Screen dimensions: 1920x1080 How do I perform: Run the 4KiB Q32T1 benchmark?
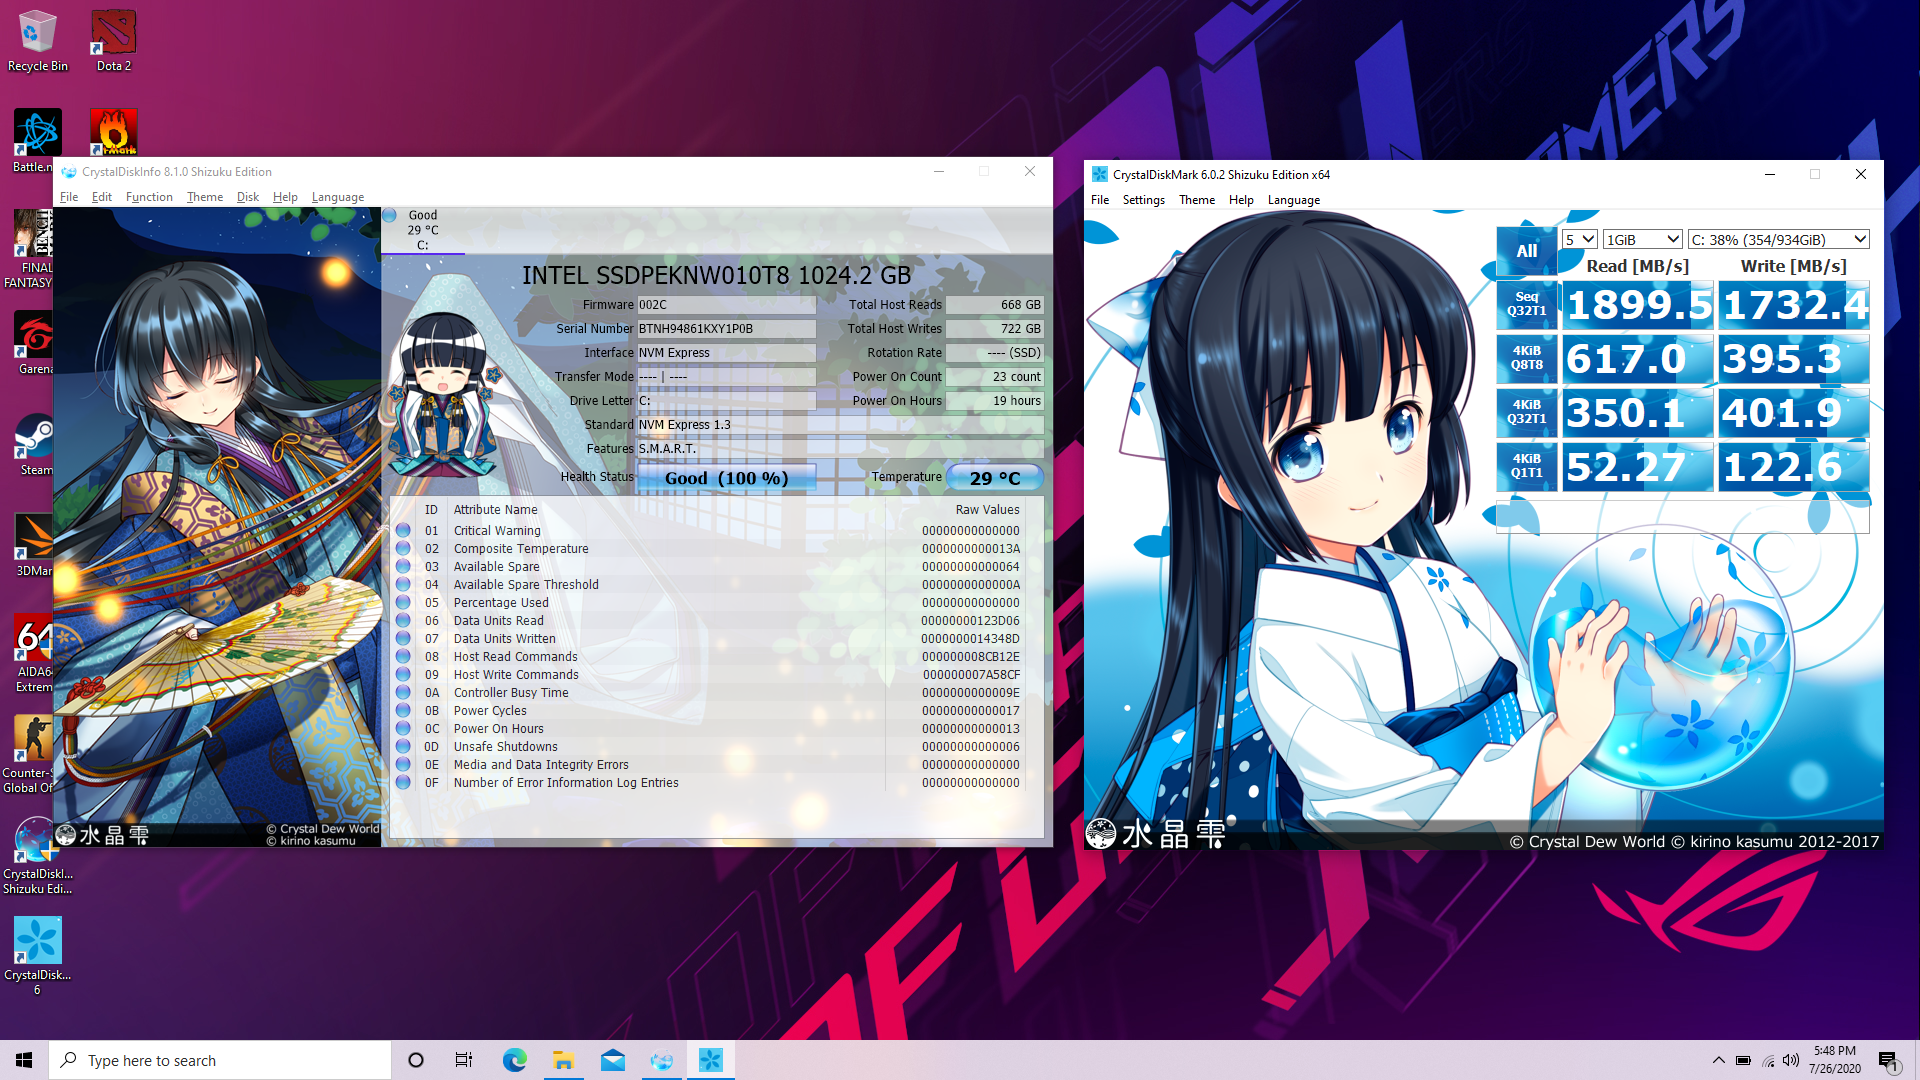[x=1527, y=412]
